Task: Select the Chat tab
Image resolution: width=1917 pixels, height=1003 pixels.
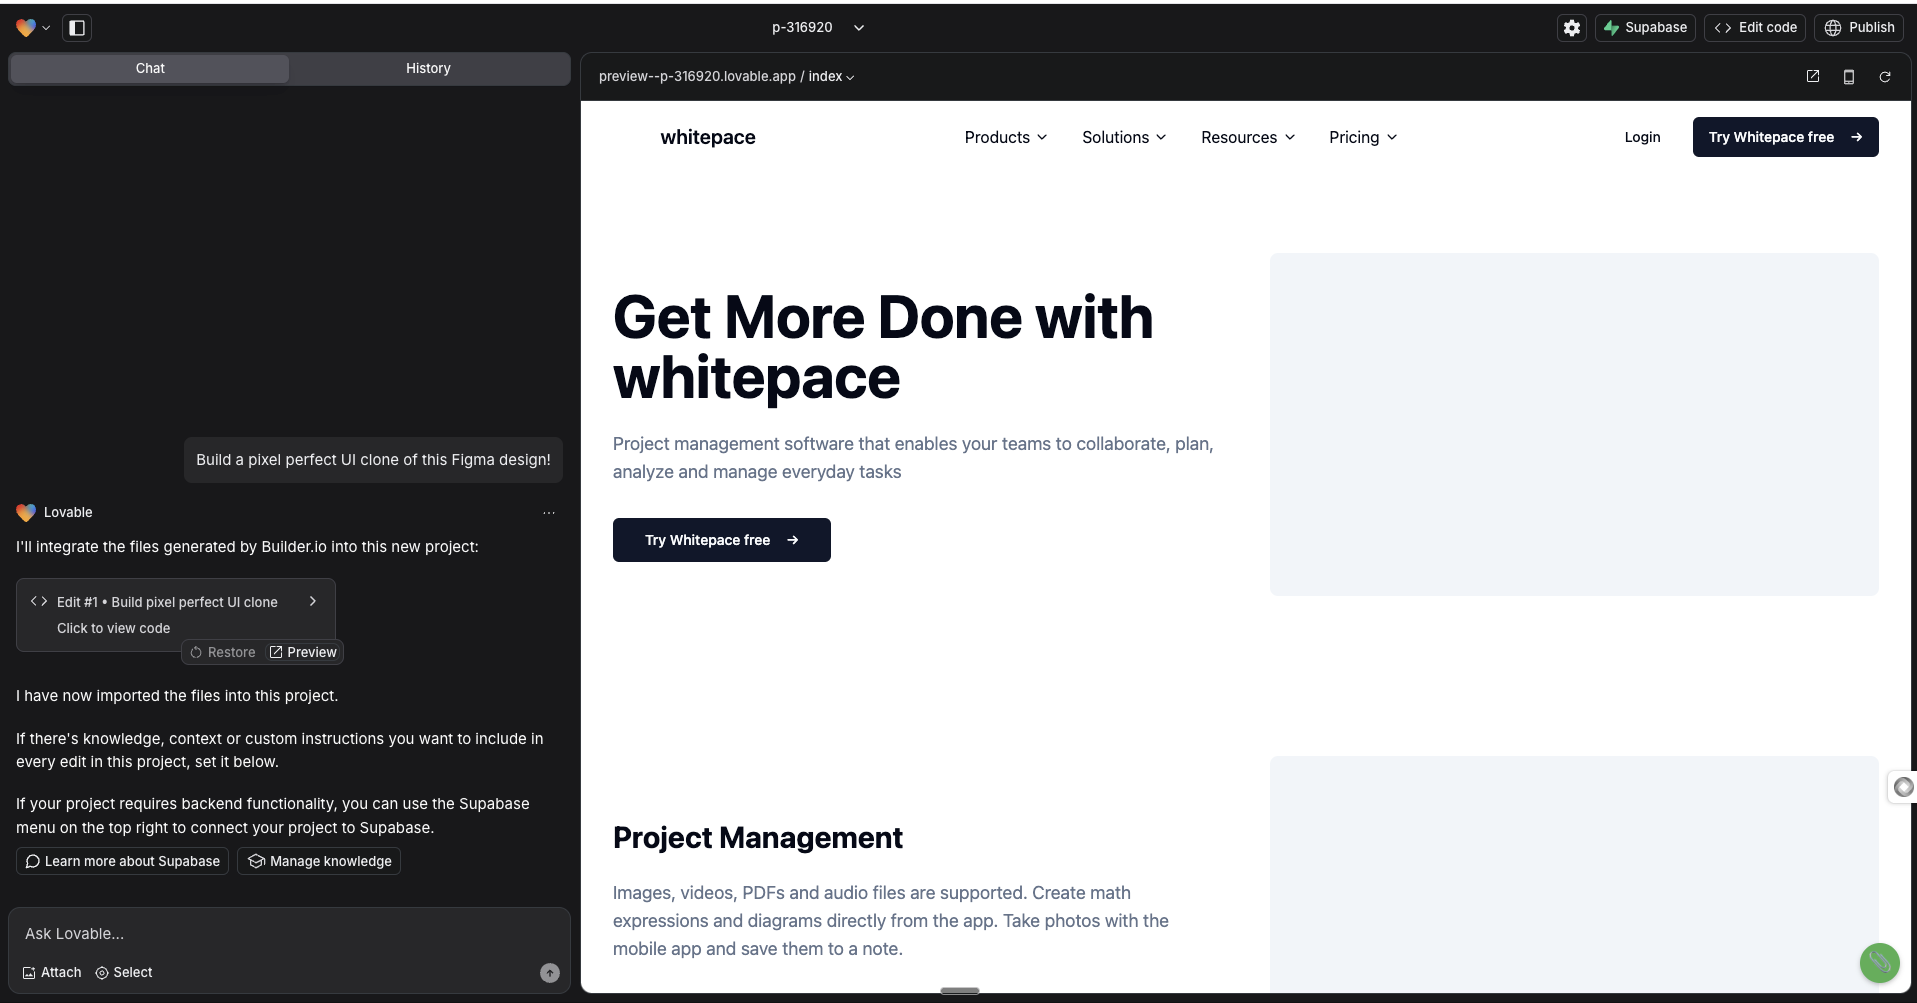Action: coord(149,68)
